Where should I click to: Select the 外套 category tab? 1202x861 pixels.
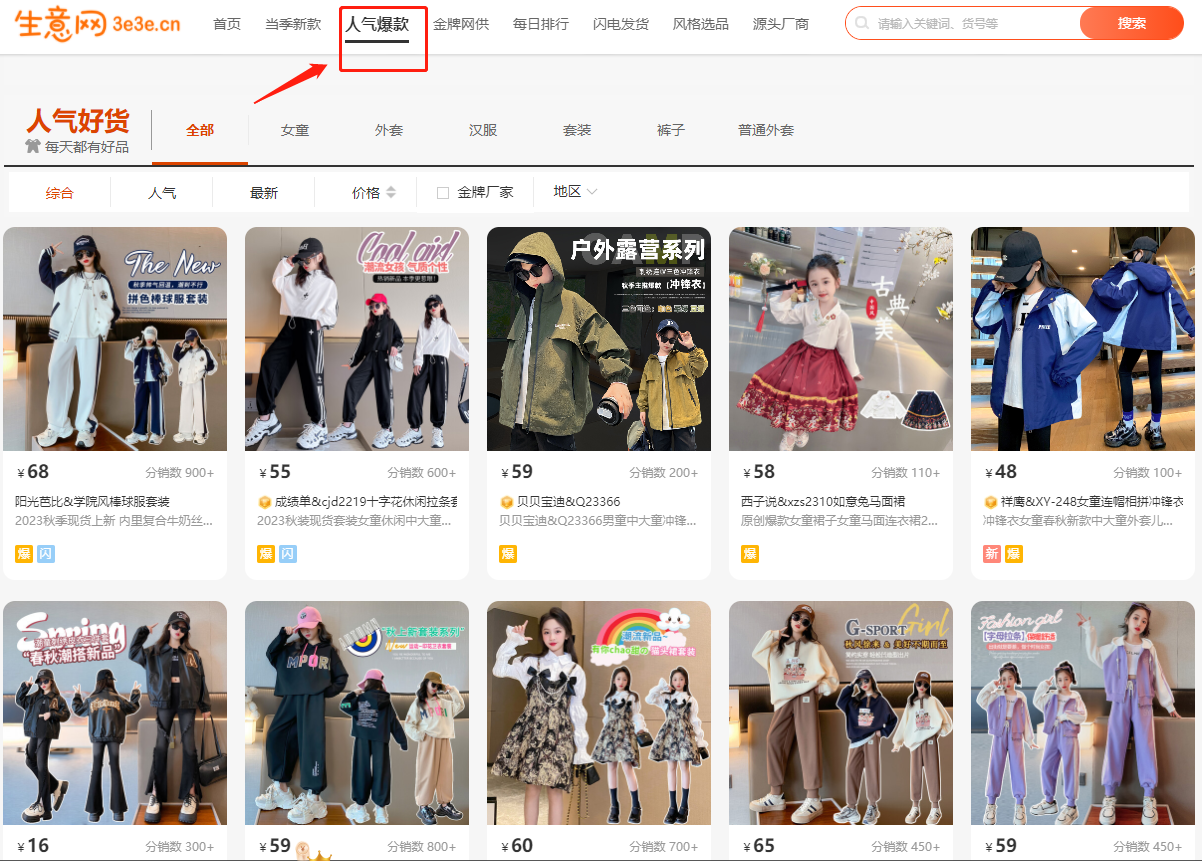[389, 131]
